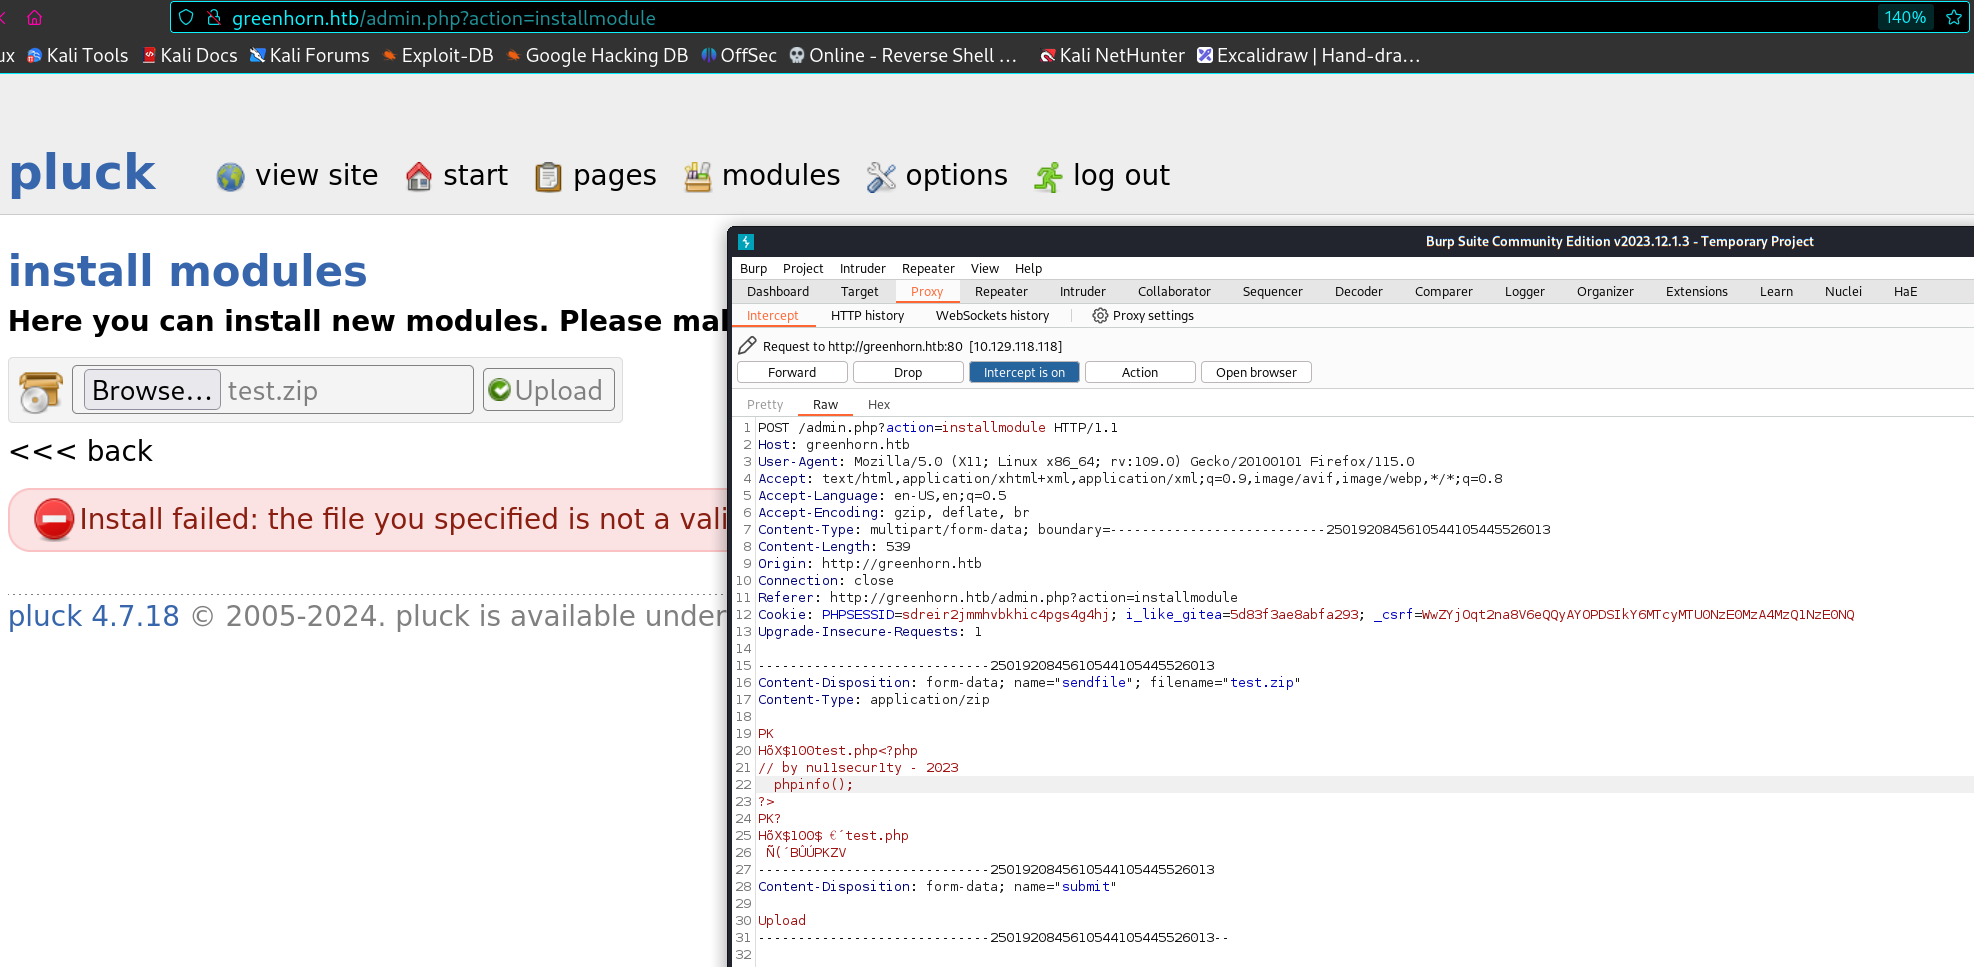
Task: Click Browse to choose a module file
Action: pos(152,390)
